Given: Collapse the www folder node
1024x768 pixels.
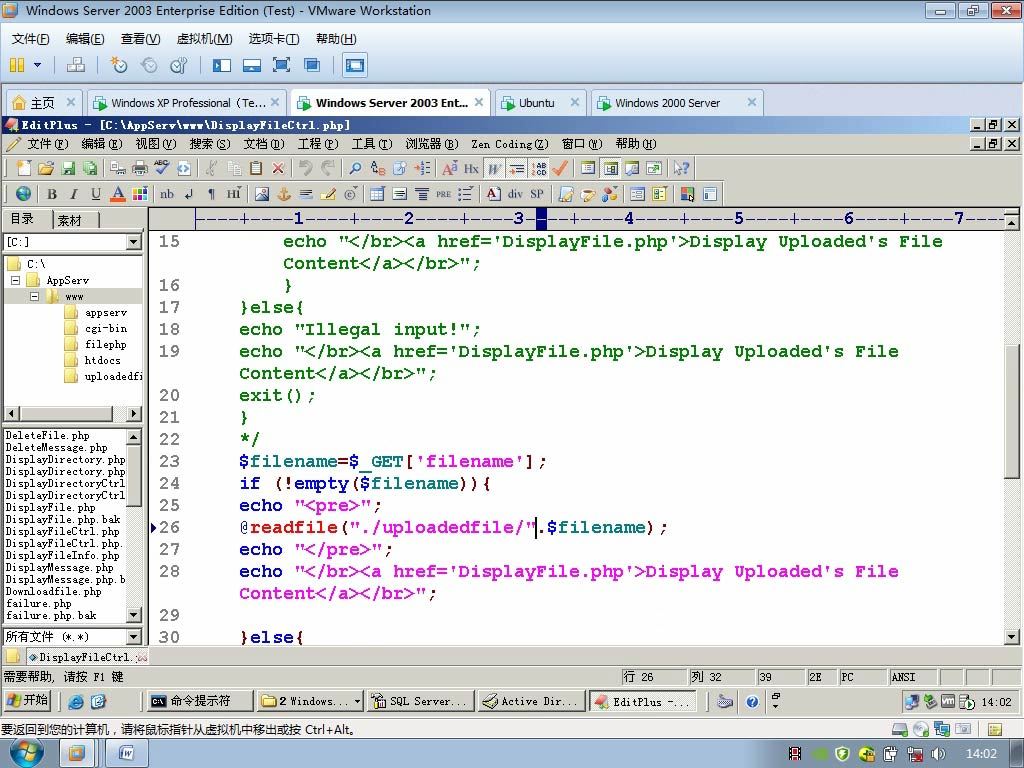Looking at the screenshot, I should pos(35,296).
